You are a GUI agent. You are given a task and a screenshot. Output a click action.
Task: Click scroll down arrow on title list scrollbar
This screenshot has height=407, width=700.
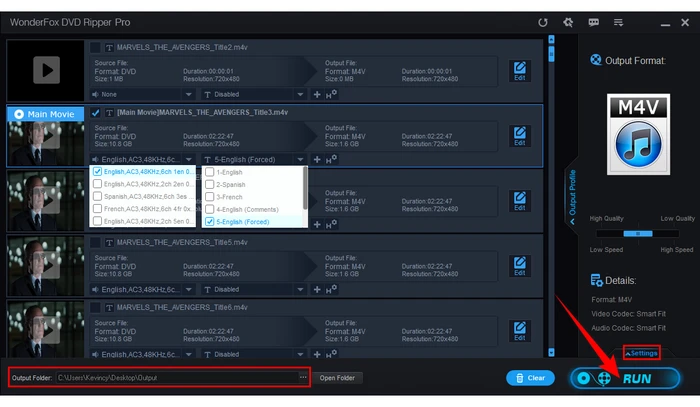pyautogui.click(x=551, y=353)
